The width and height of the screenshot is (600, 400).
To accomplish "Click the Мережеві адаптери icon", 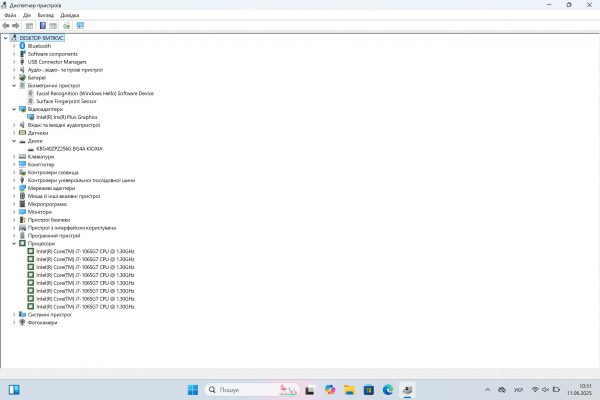I will tap(22, 188).
